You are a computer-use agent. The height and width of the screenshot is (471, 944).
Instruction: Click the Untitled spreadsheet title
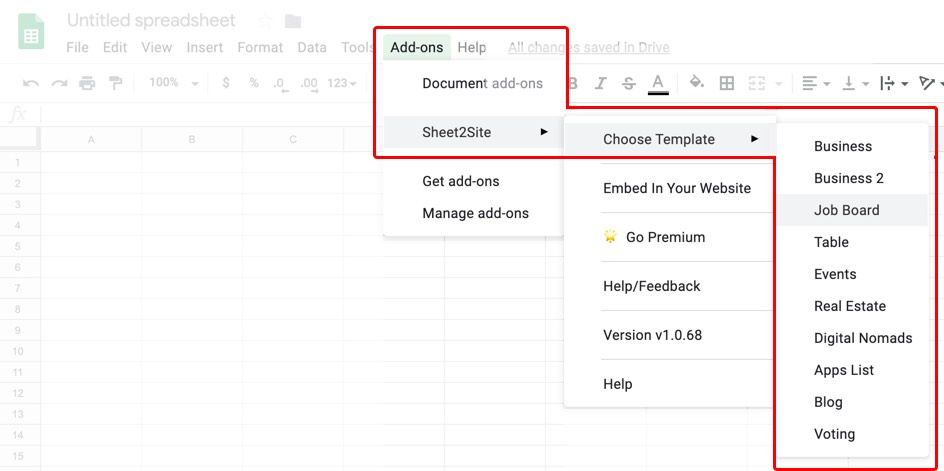click(x=151, y=20)
